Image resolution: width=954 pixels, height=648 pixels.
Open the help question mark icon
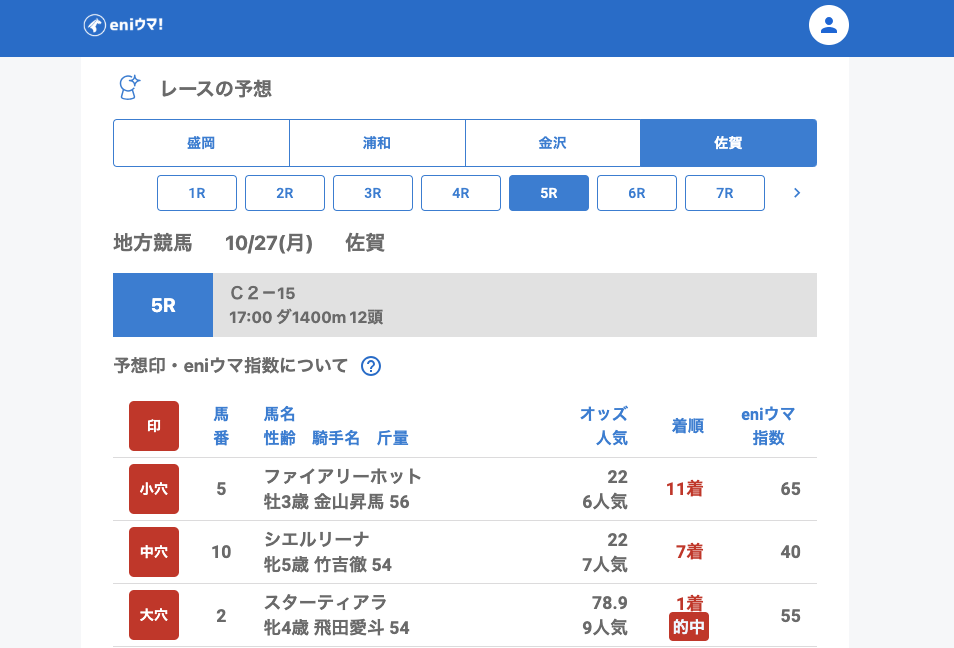pos(371,366)
